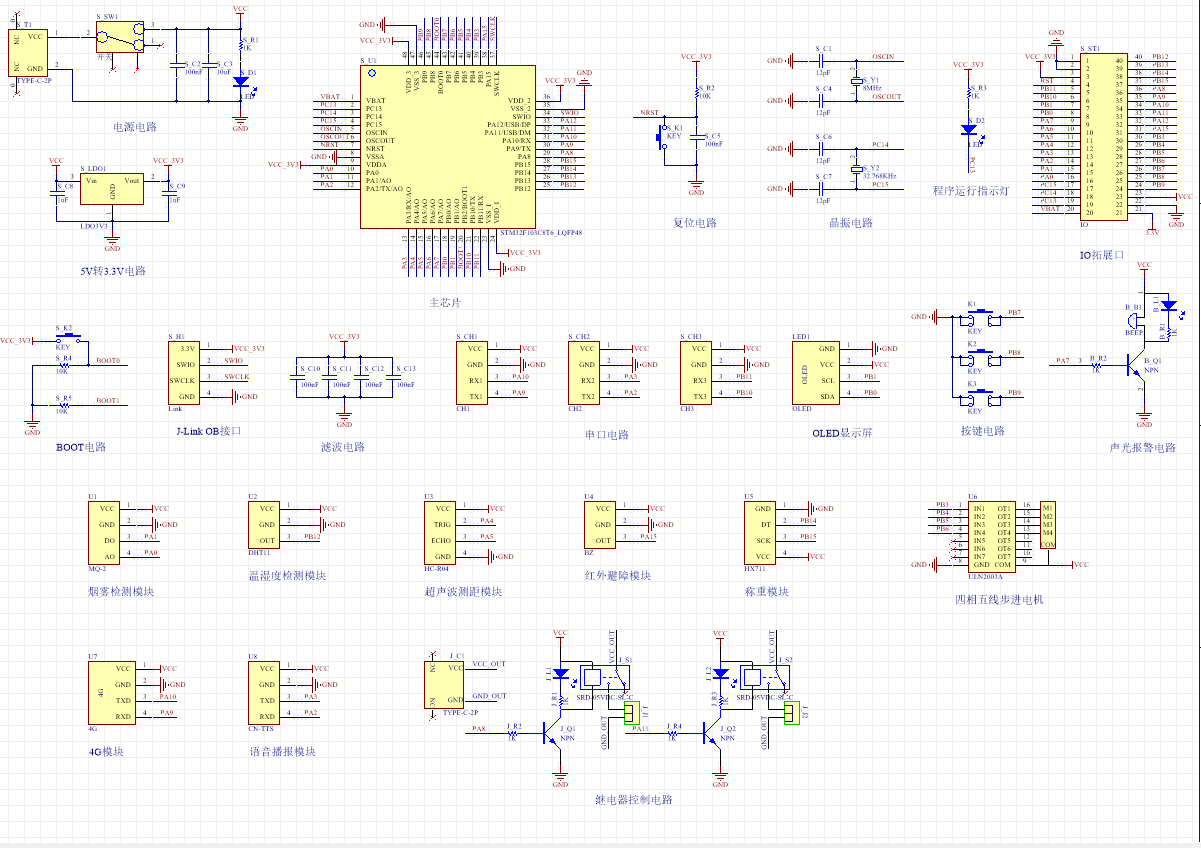Screen dimensions: 1201x848
Task: Select the U6 ULN2003A driver chip
Action: tap(992, 537)
